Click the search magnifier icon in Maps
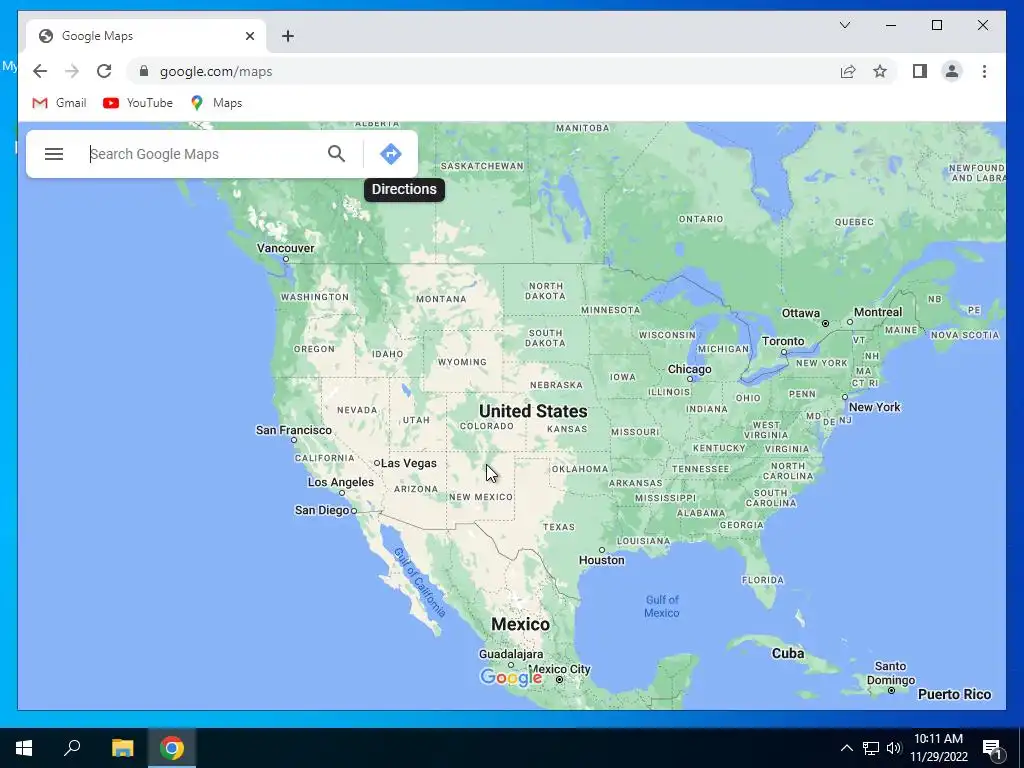 point(336,154)
